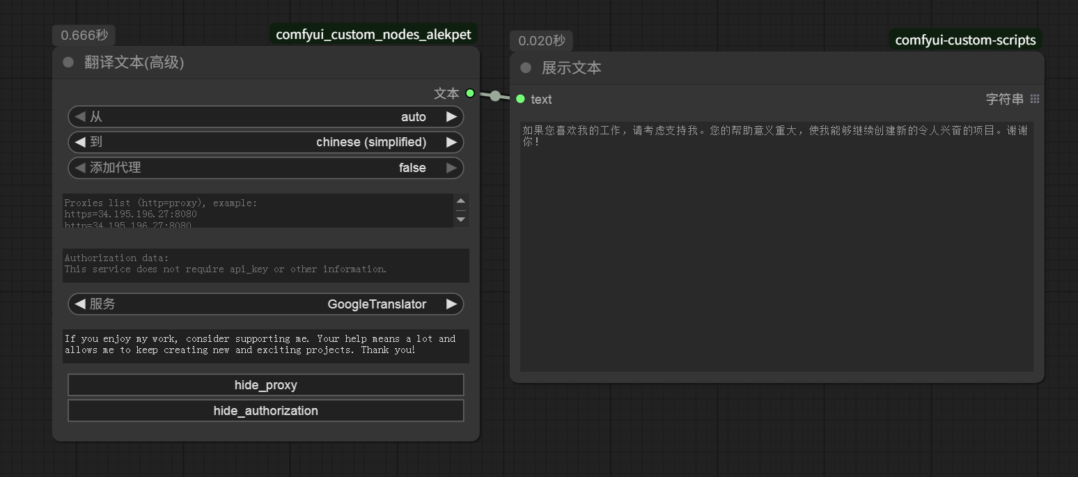This screenshot has width=1078, height=477.
Task: Open the 从 language dropdown showing auto
Action: tap(265, 117)
